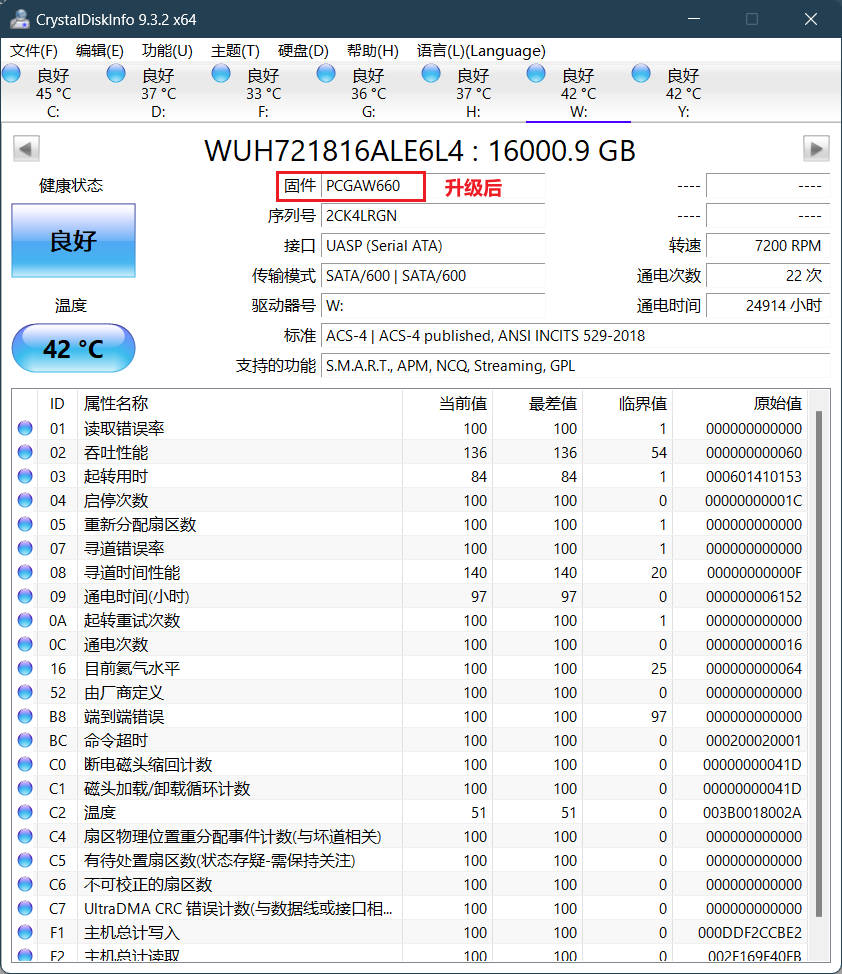This screenshot has width=842, height=974.
Task: Click the 转速 field 7200 RPM
Action: click(768, 245)
